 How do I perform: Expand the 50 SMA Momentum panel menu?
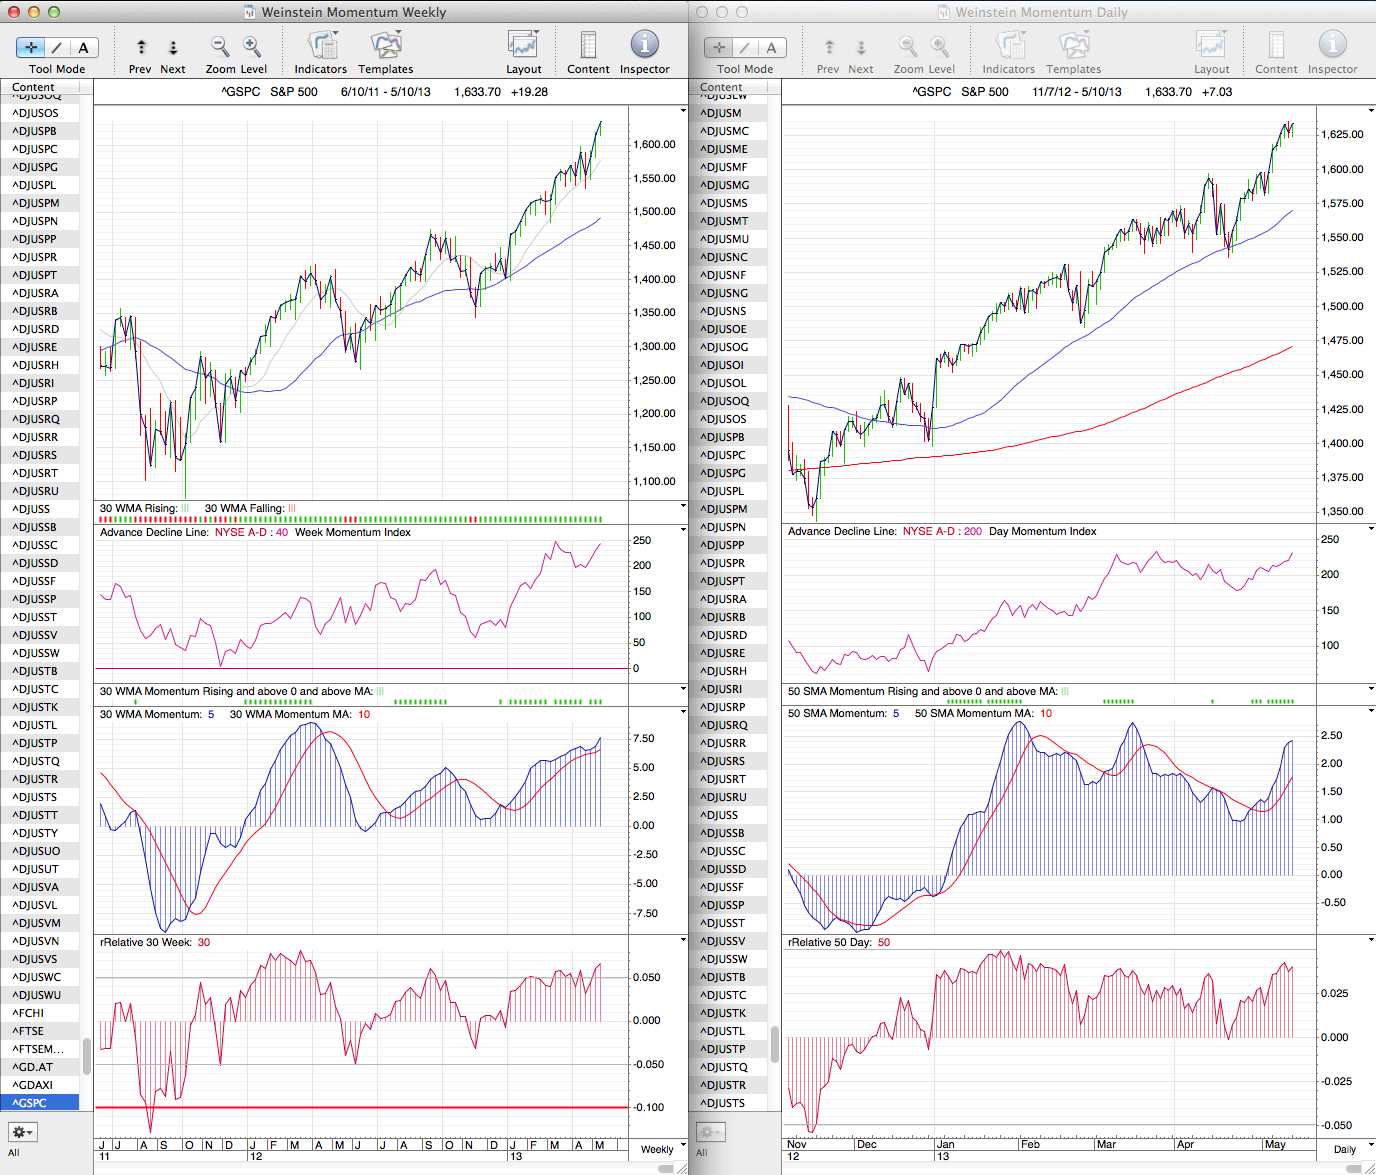1371,712
